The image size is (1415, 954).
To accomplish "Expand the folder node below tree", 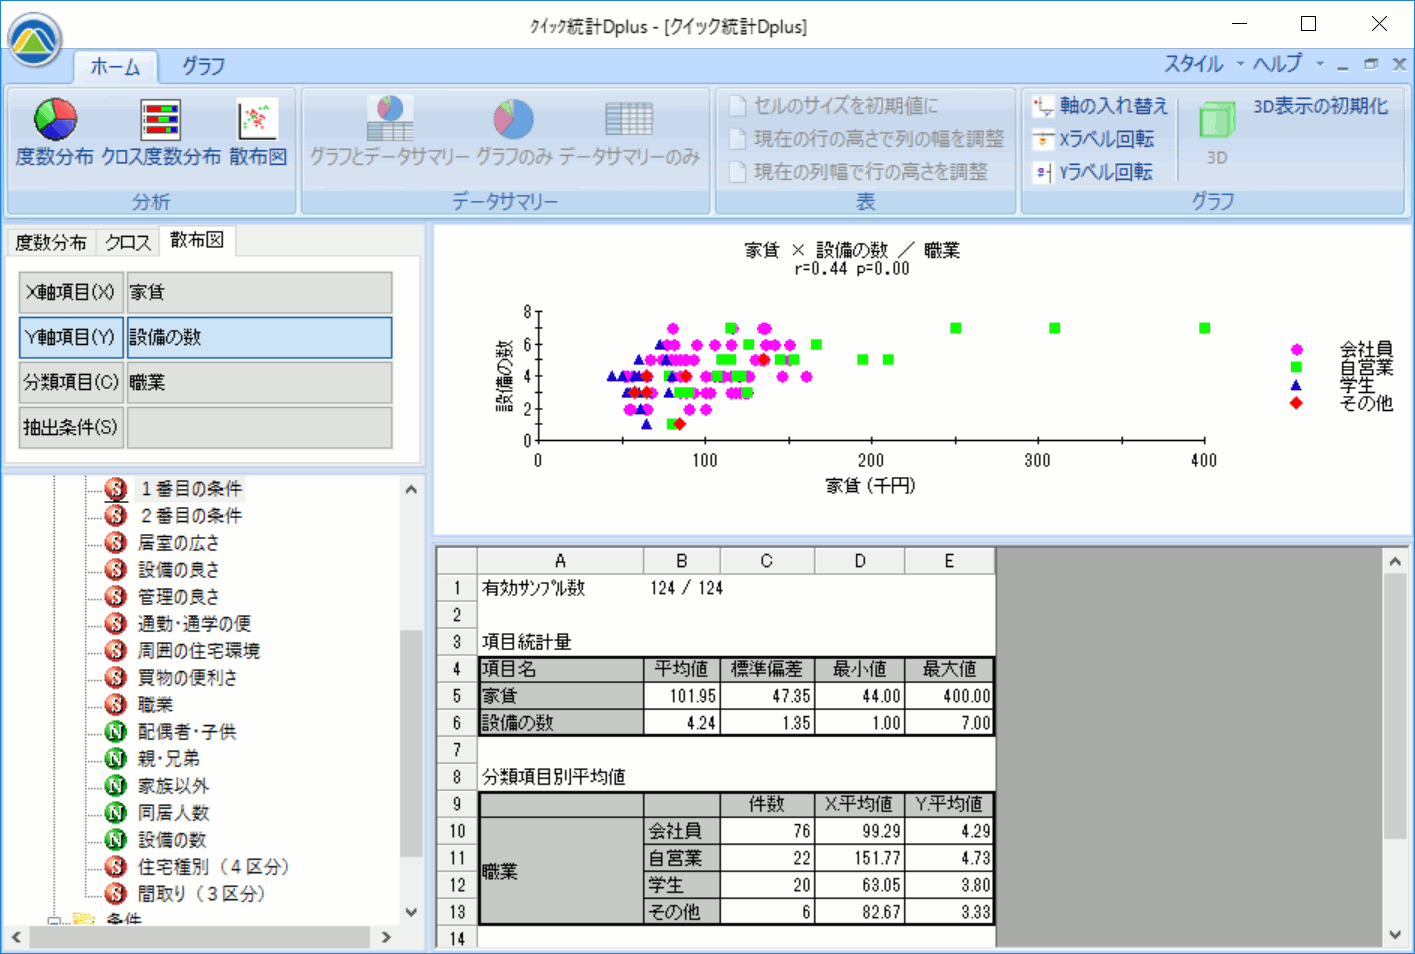I will [x=54, y=920].
